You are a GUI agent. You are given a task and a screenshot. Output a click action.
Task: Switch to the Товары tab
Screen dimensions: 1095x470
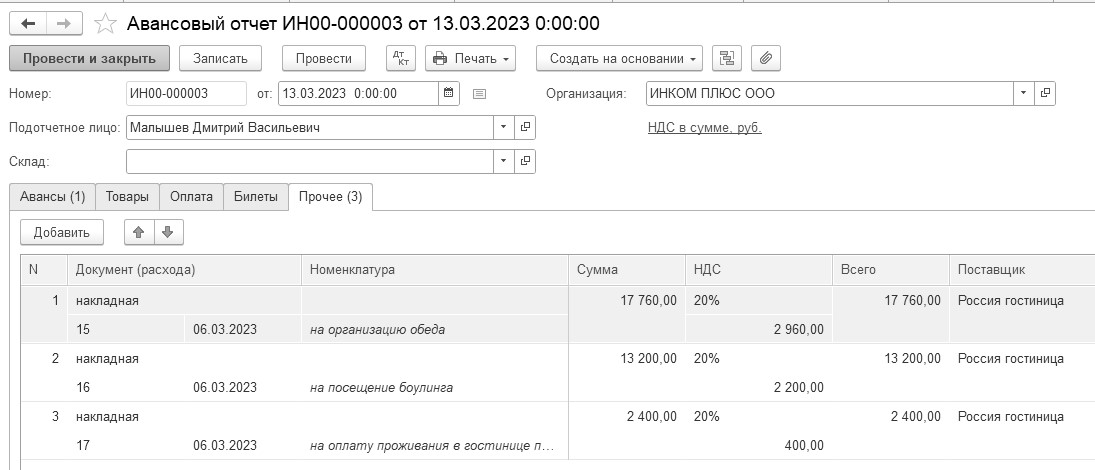pyautogui.click(x=128, y=197)
